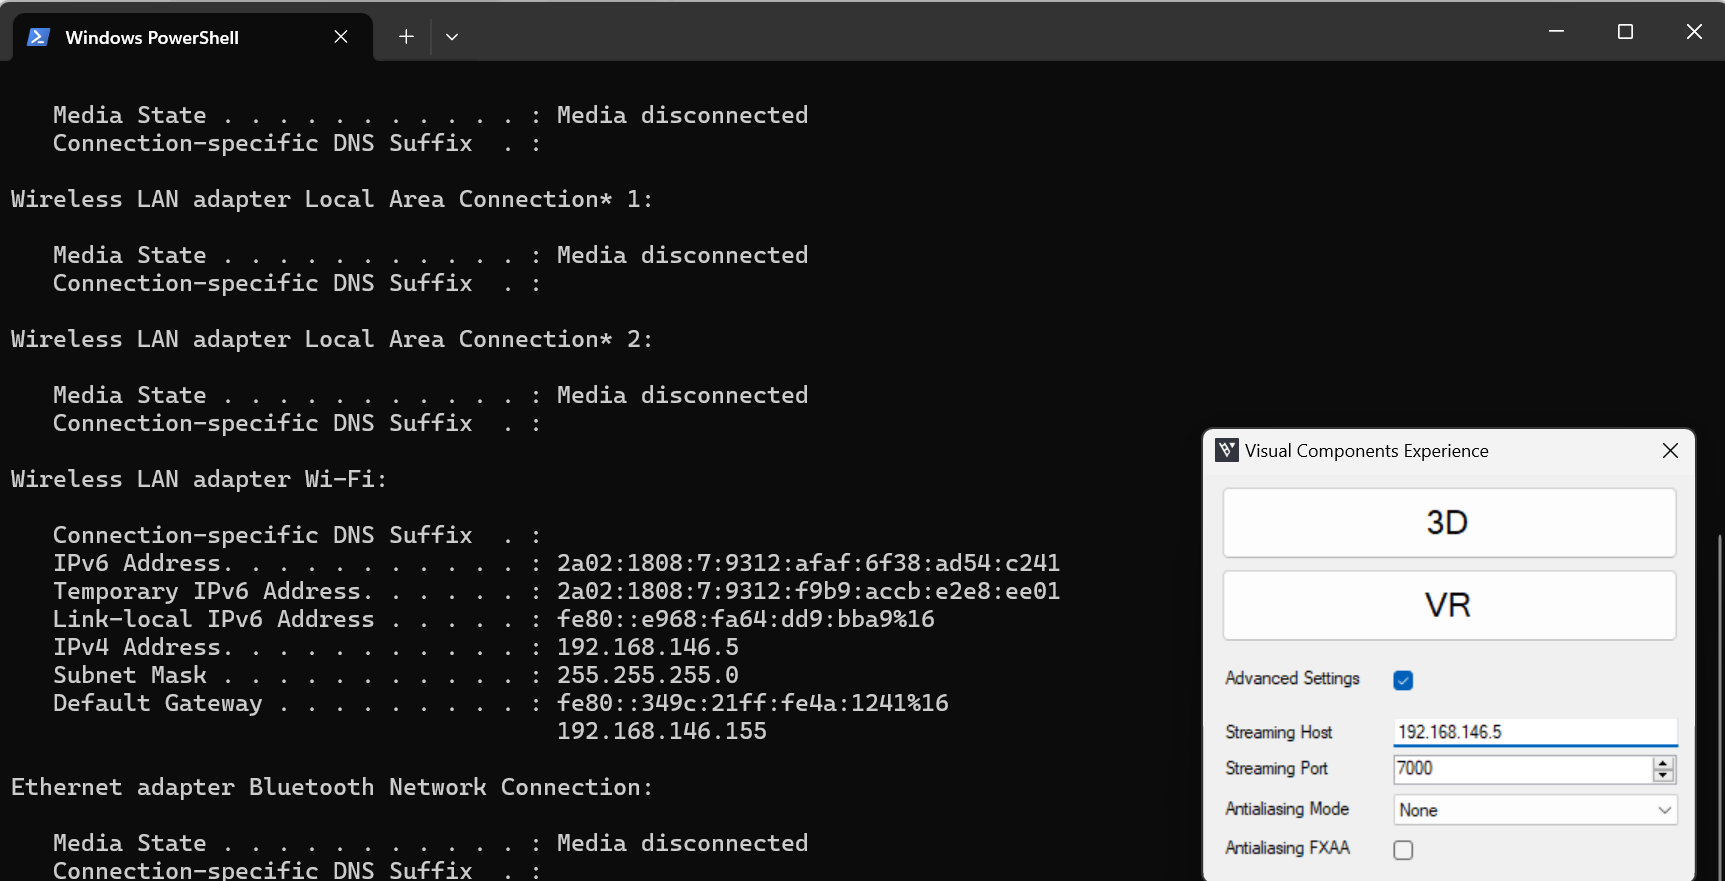This screenshot has height=881, width=1725.
Task: Click the Streaming Host input field
Action: 1535,732
